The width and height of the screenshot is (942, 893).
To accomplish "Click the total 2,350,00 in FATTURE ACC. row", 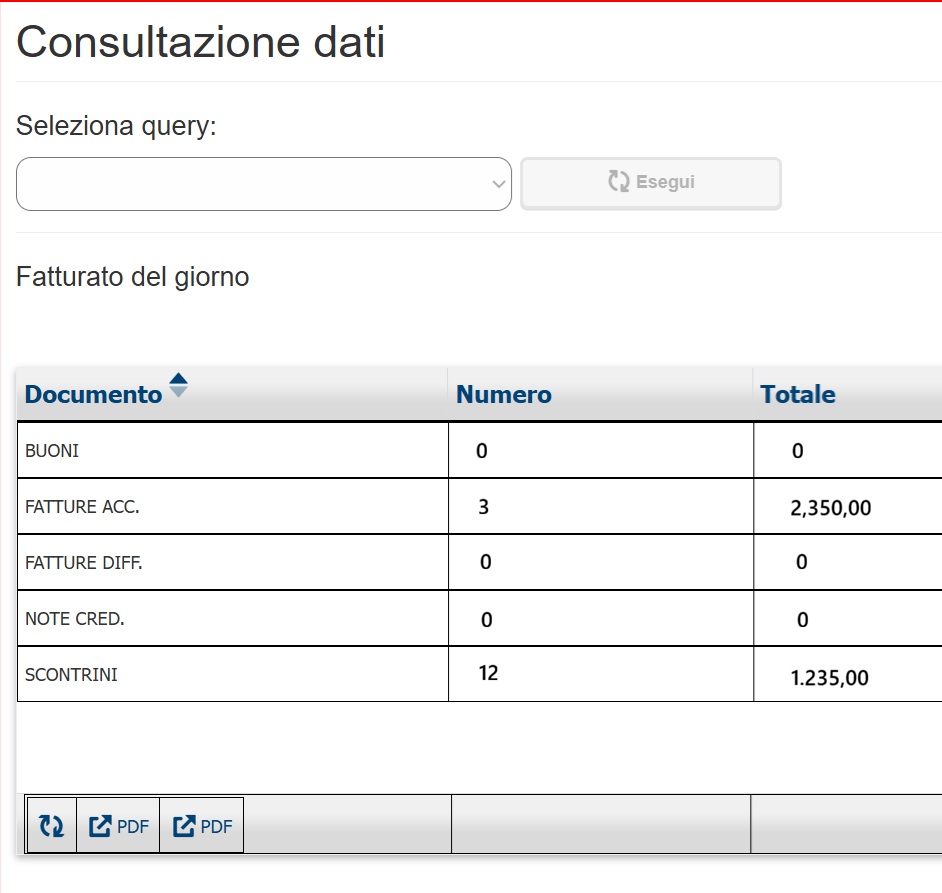I will (831, 508).
